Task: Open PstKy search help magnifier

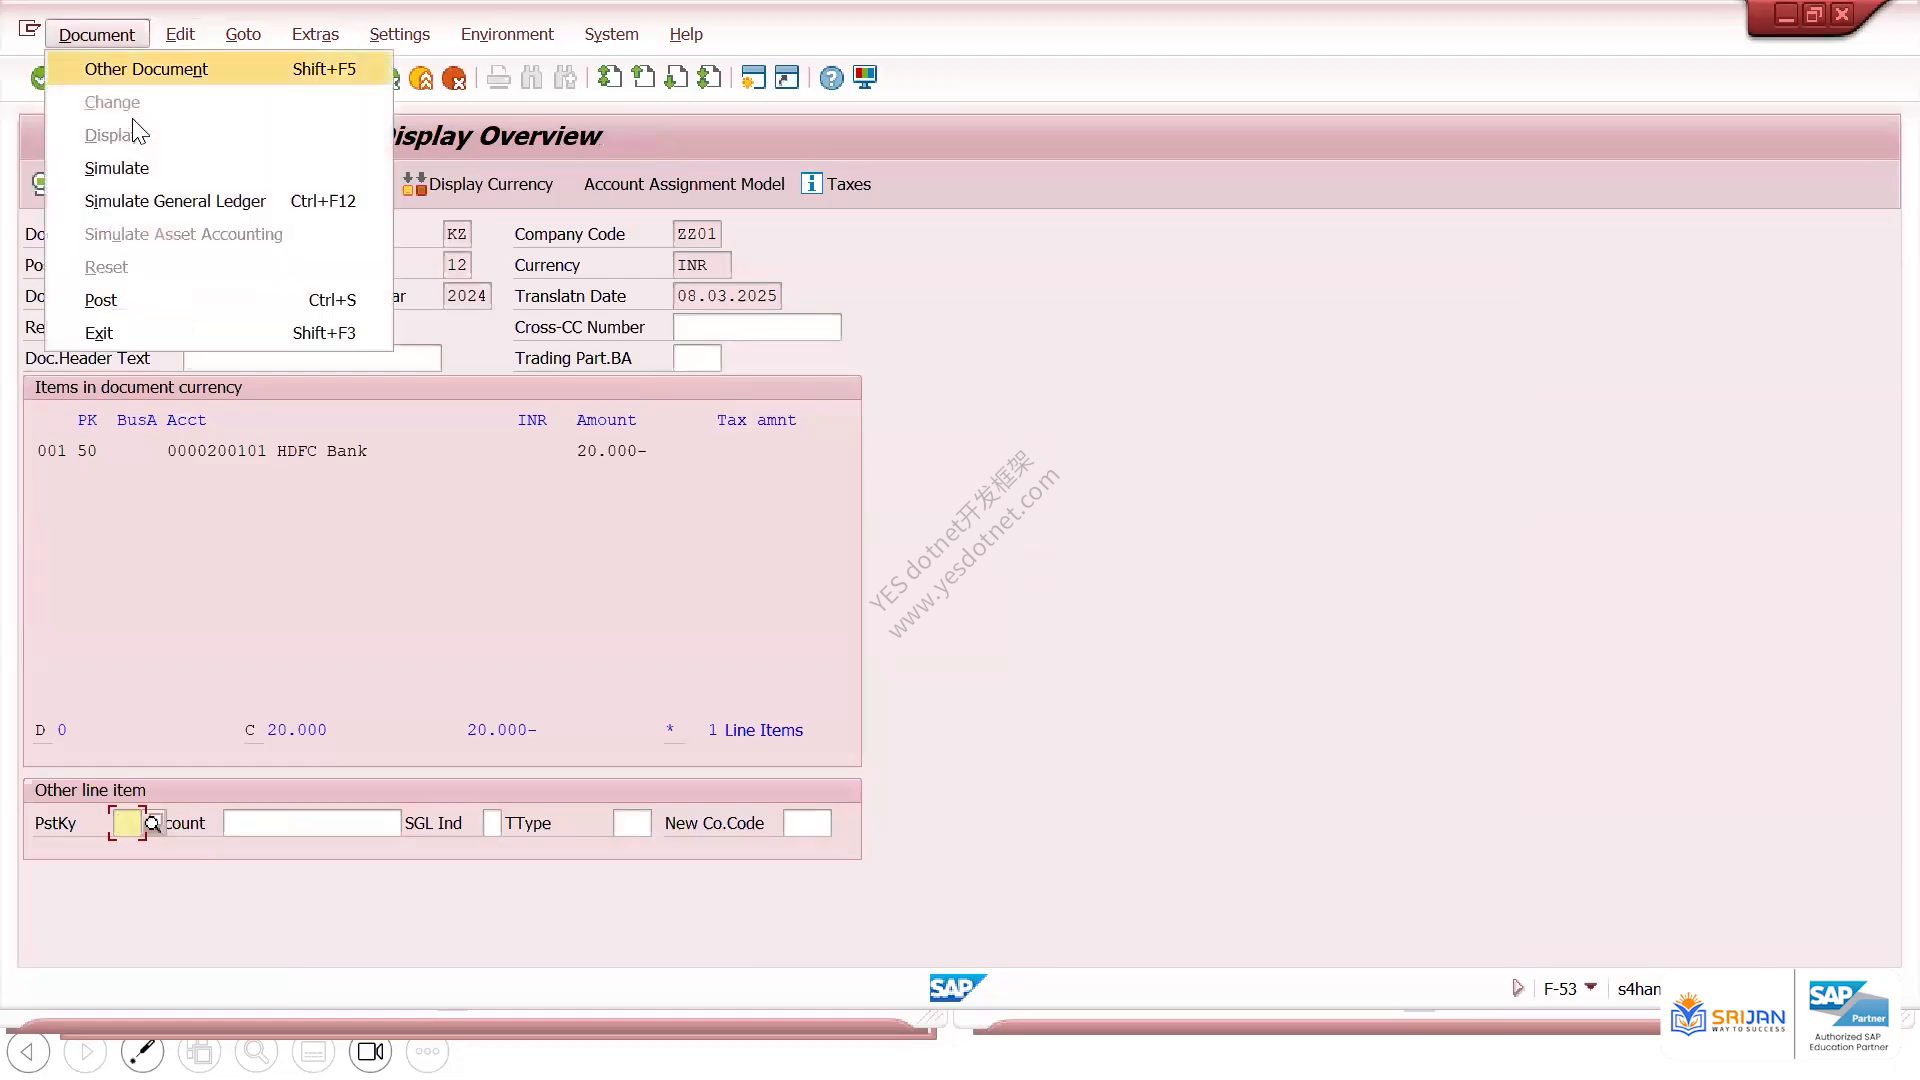Action: tap(153, 824)
